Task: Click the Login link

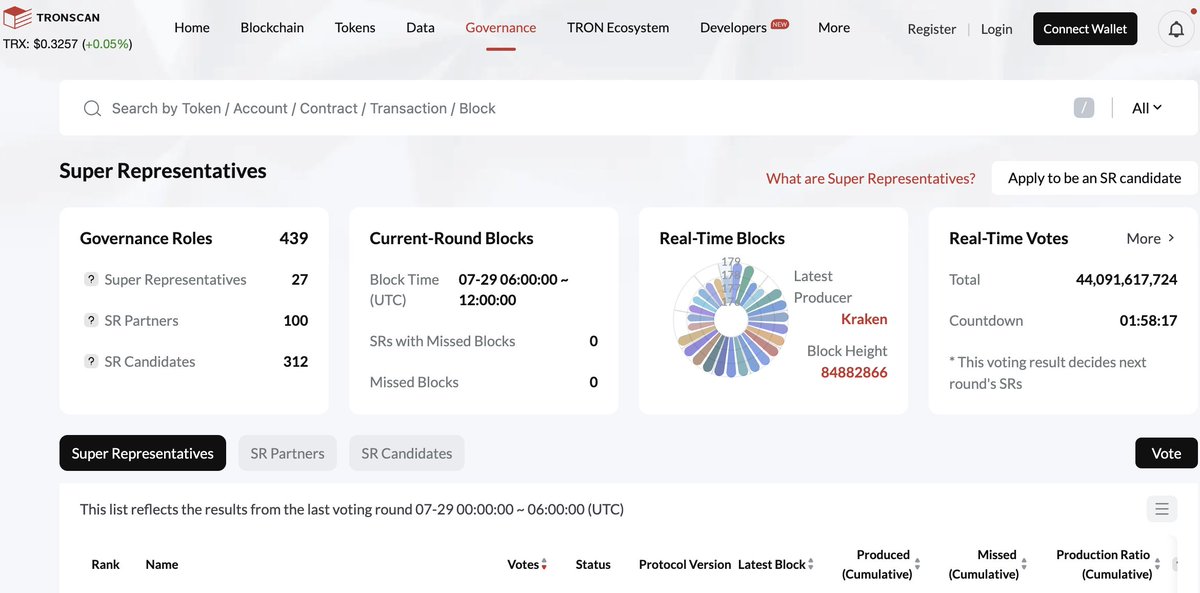Action: click(996, 29)
